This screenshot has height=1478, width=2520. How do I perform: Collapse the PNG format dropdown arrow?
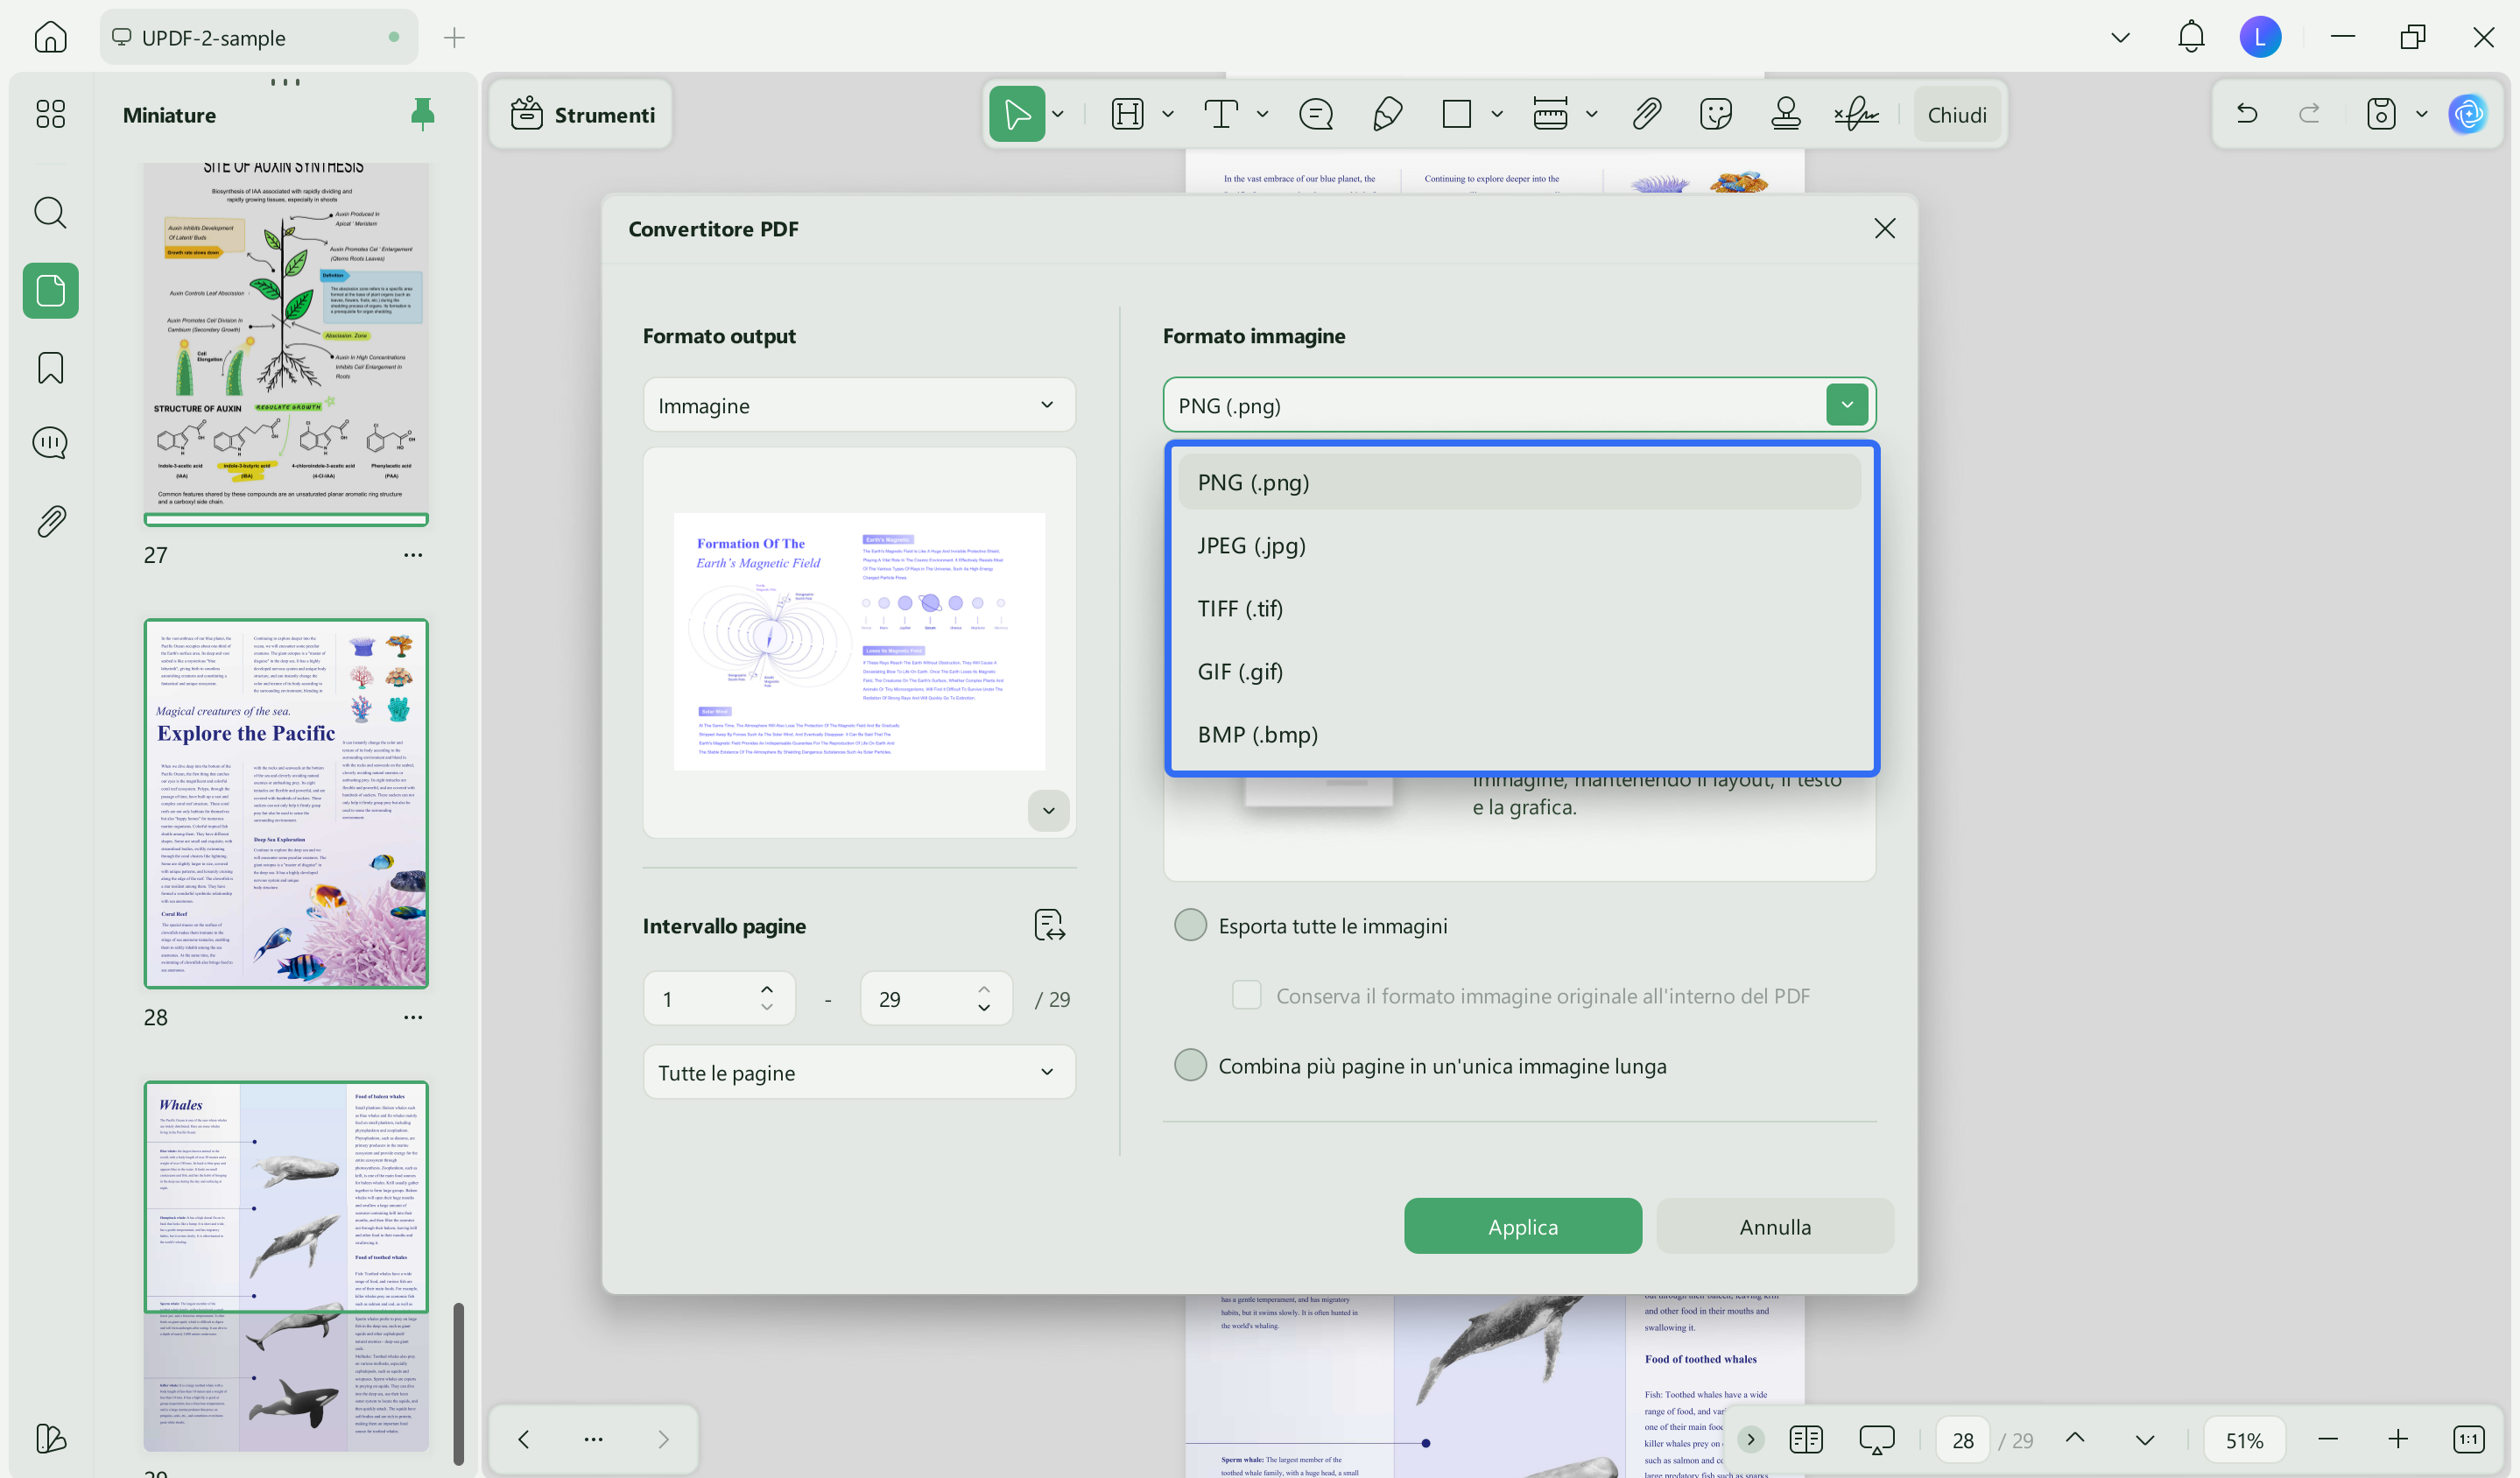coord(1847,405)
